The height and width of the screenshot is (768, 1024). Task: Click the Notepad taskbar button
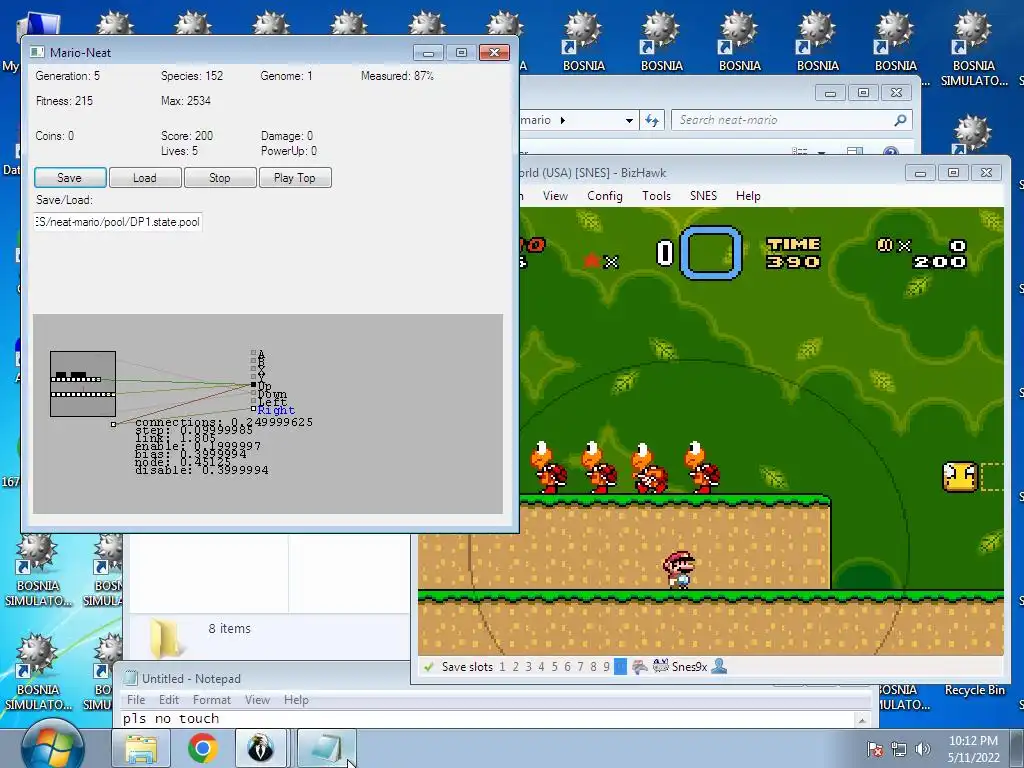tap(327, 748)
